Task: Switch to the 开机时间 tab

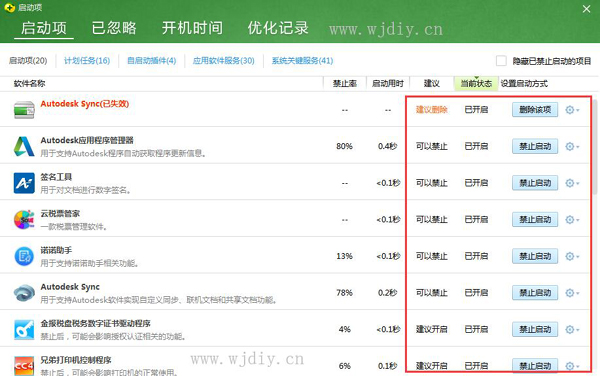Action: click(192, 28)
